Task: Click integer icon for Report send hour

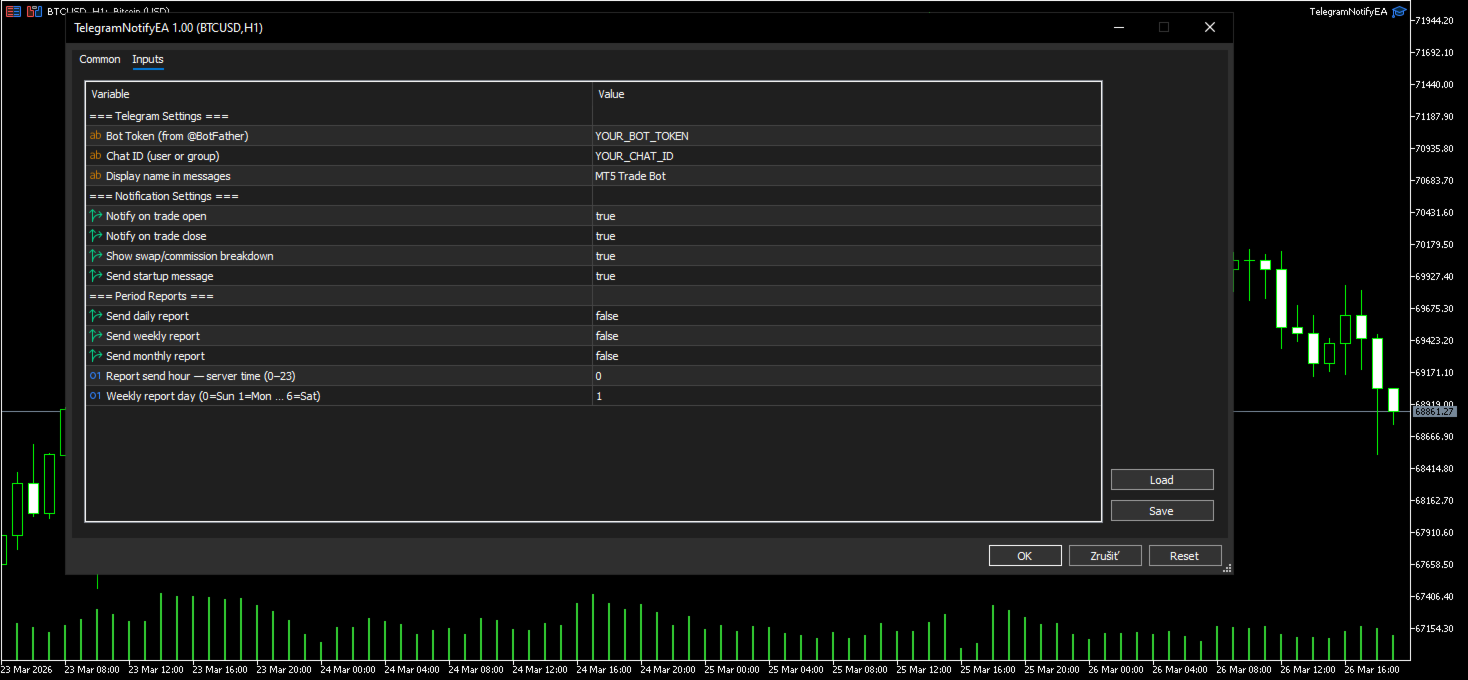Action: [x=96, y=376]
